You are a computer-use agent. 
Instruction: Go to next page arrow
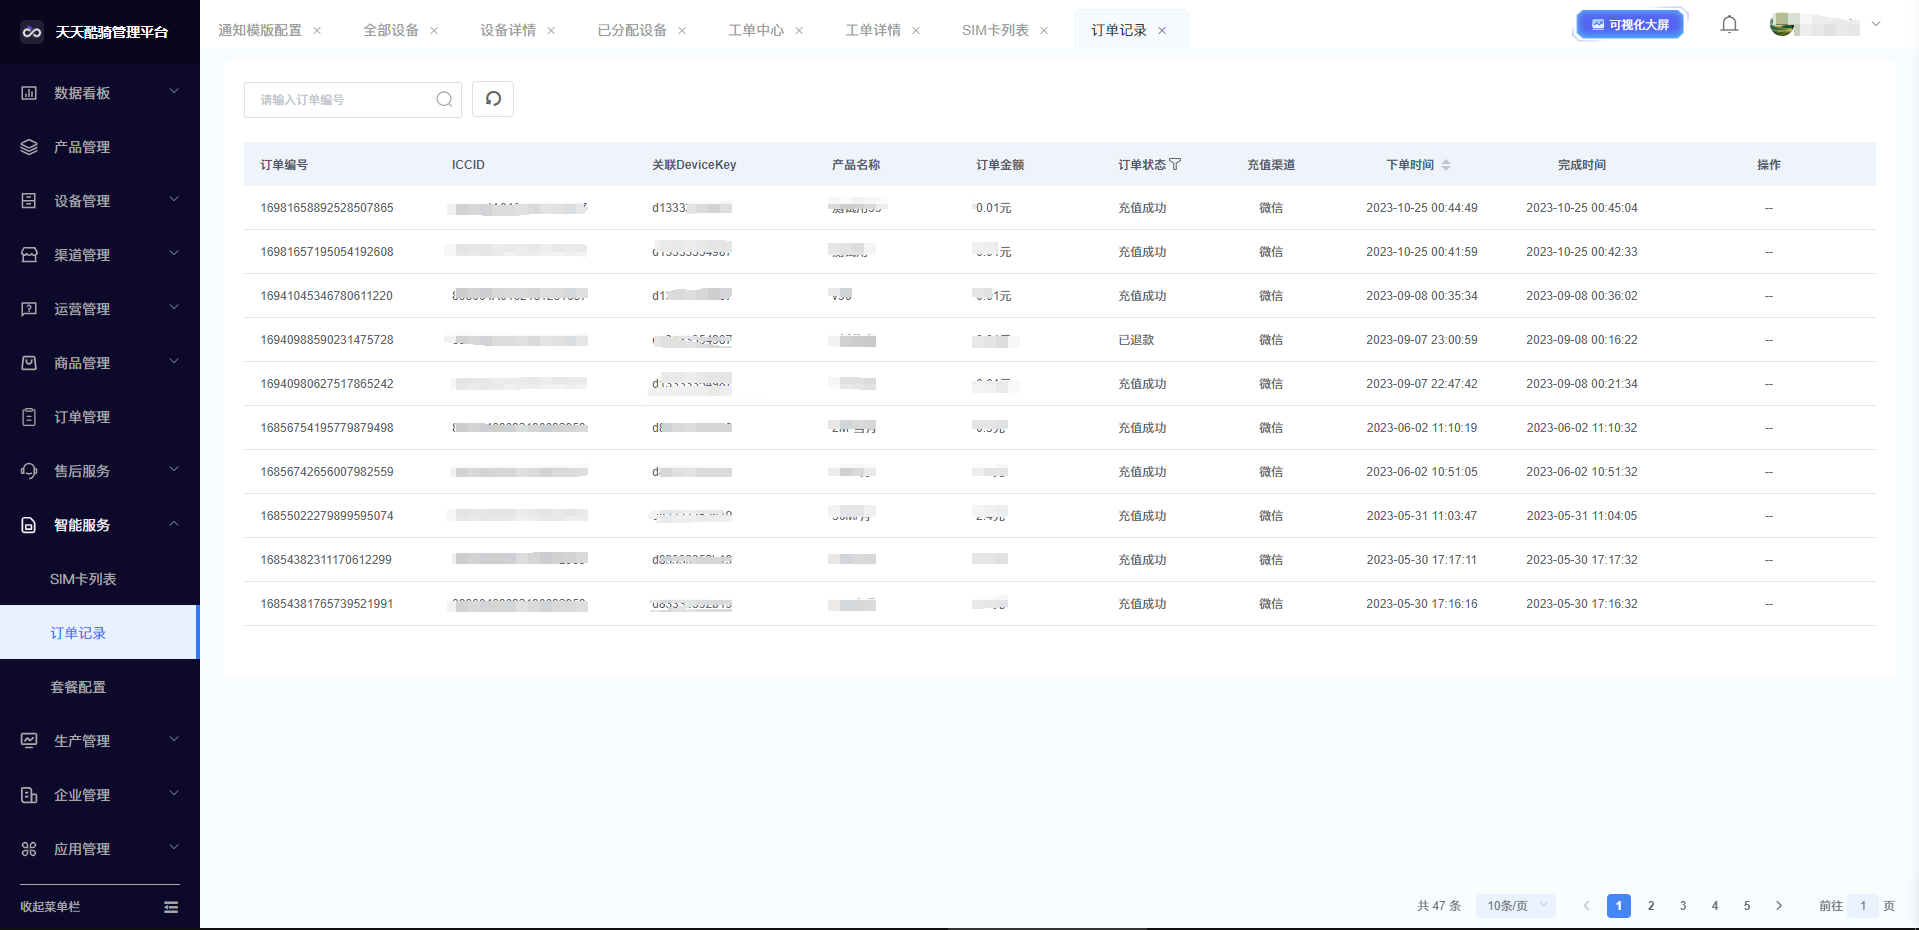1779,906
